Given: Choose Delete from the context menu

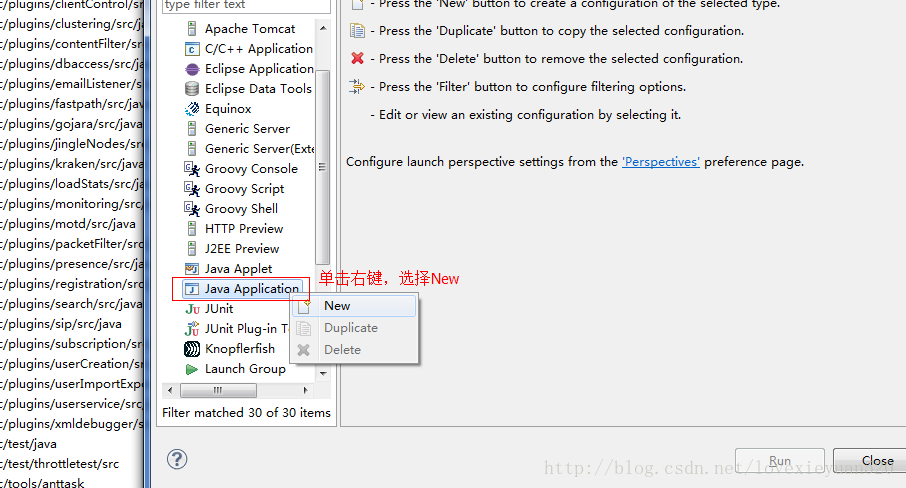Looking at the screenshot, I should 354,350.
